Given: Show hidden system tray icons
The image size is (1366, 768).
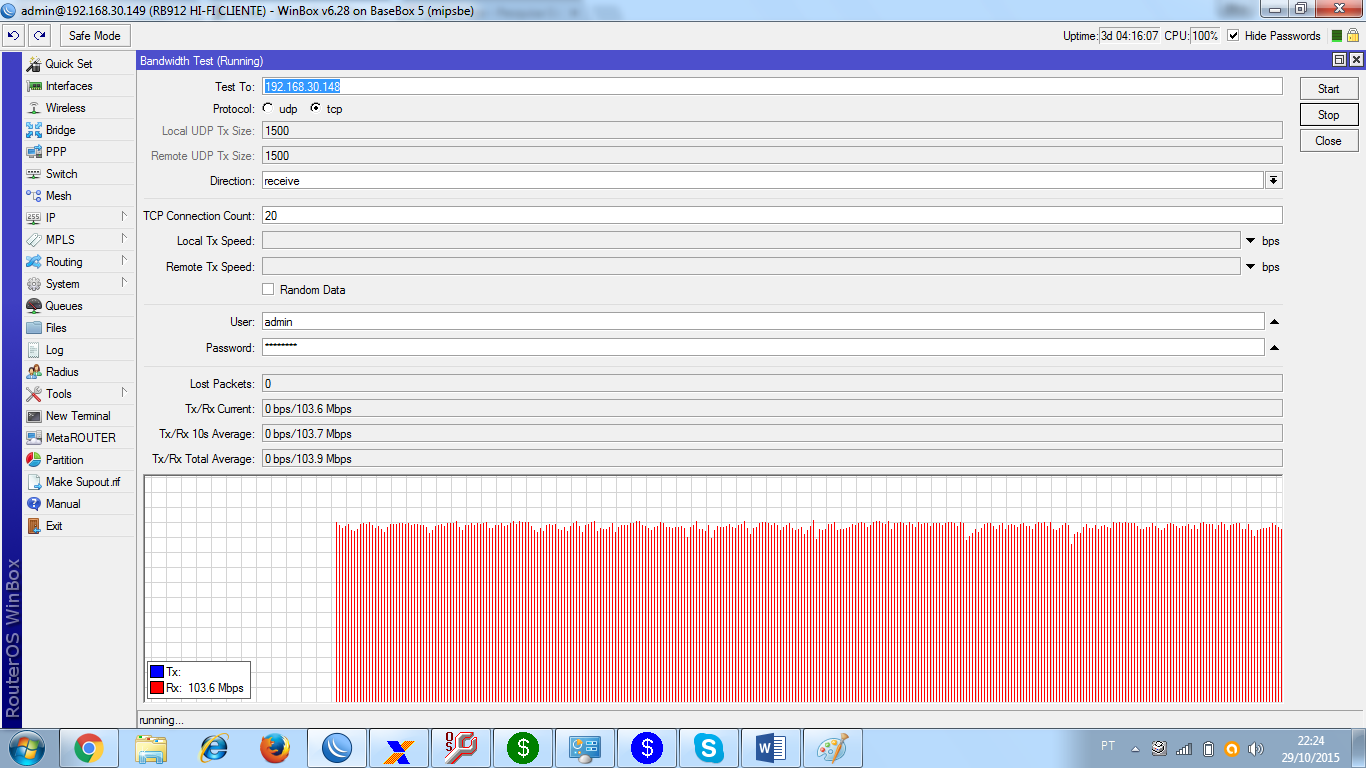Looking at the screenshot, I should [1135, 748].
